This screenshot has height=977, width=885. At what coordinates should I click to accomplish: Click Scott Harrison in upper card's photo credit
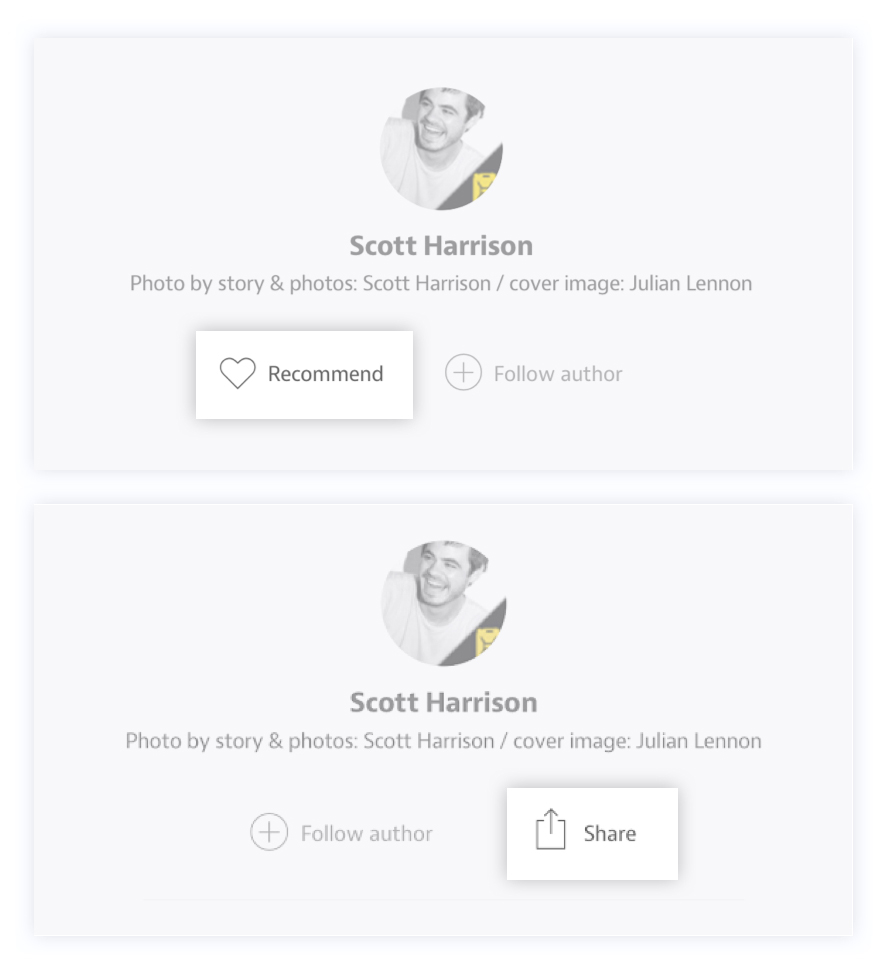[426, 283]
